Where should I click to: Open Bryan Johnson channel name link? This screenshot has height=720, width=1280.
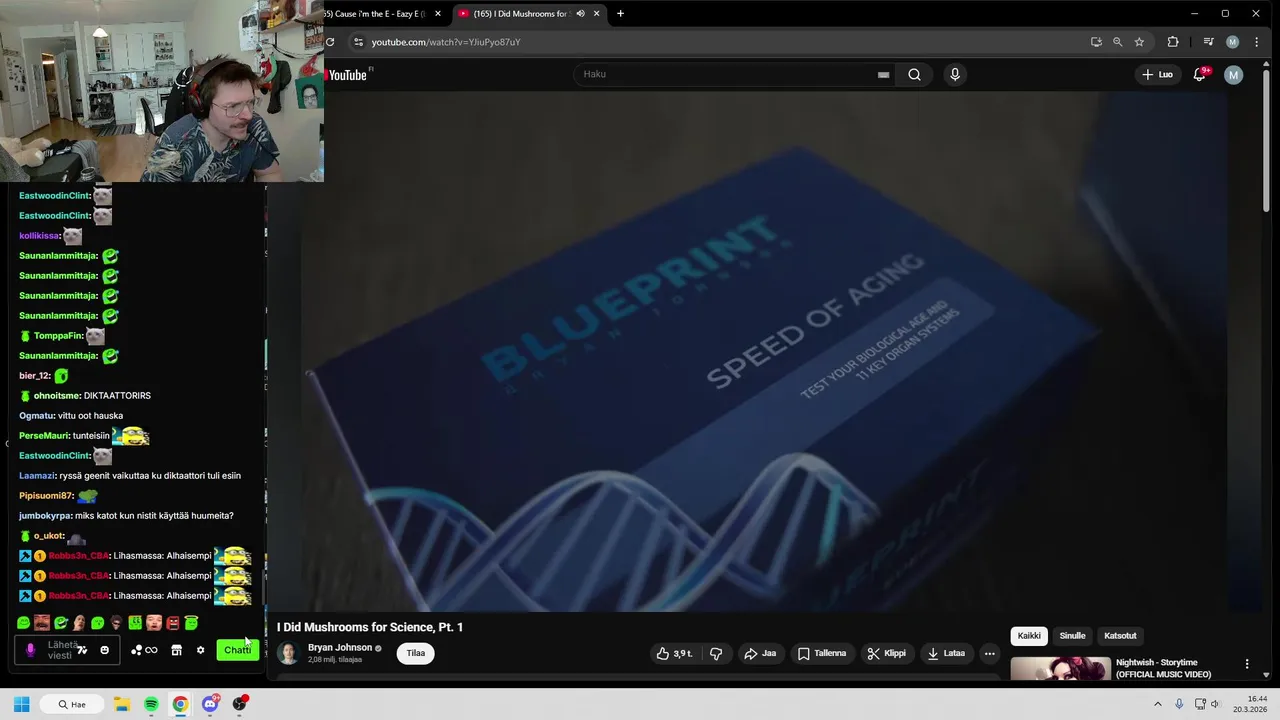339,647
